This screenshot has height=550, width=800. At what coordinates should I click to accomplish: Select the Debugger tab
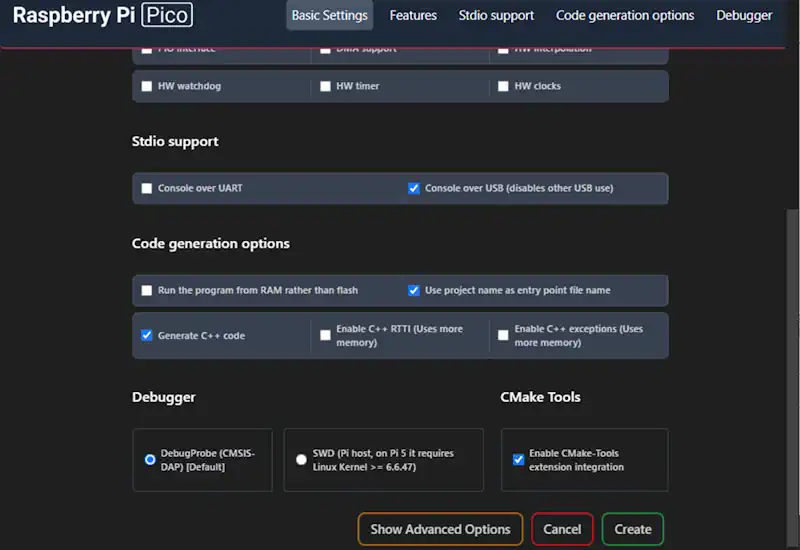coord(743,15)
